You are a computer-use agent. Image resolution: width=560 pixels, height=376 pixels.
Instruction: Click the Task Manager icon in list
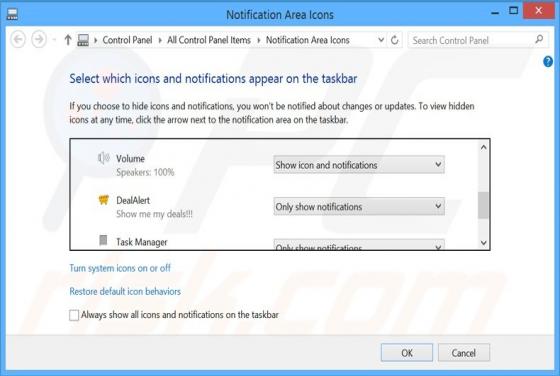[103, 240]
